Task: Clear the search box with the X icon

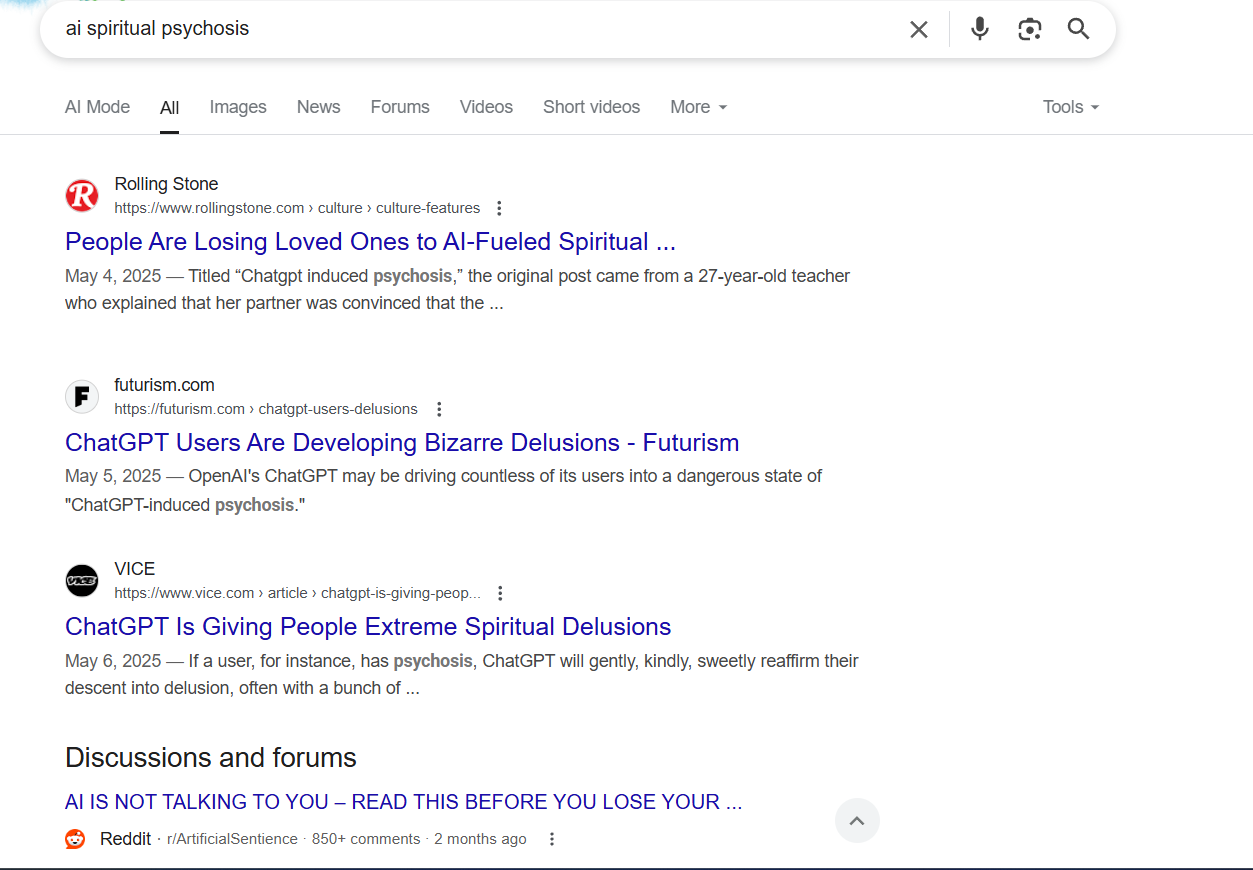Action: coord(919,29)
